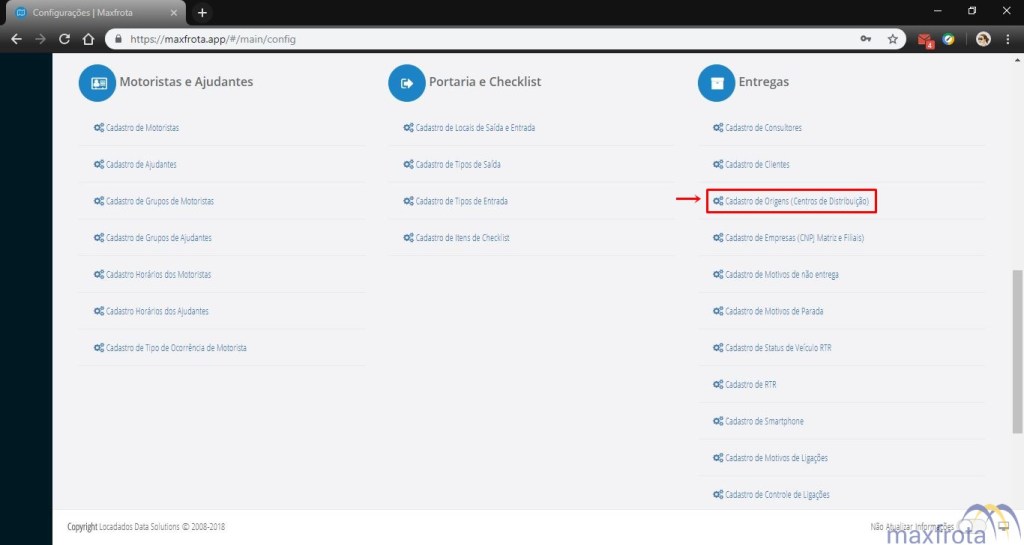The width and height of the screenshot is (1024, 545).
Task: Open Cadastro de Itens de Checklist
Action: [462, 238]
